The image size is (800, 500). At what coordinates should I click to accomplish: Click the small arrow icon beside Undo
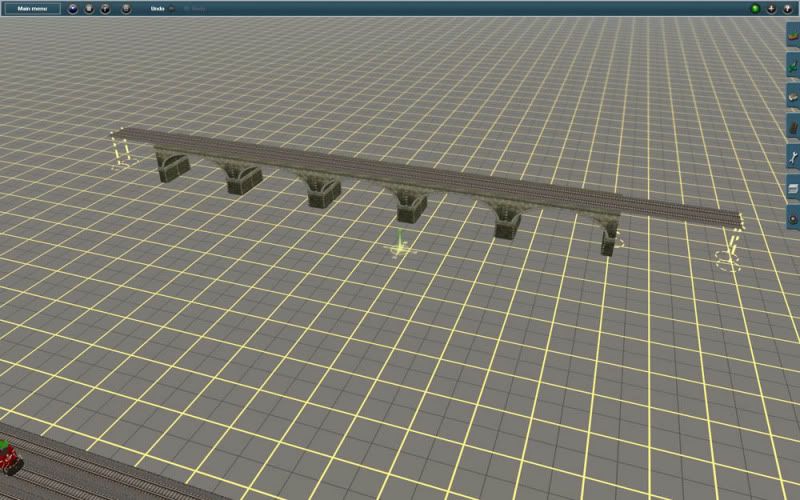pyautogui.click(x=171, y=9)
